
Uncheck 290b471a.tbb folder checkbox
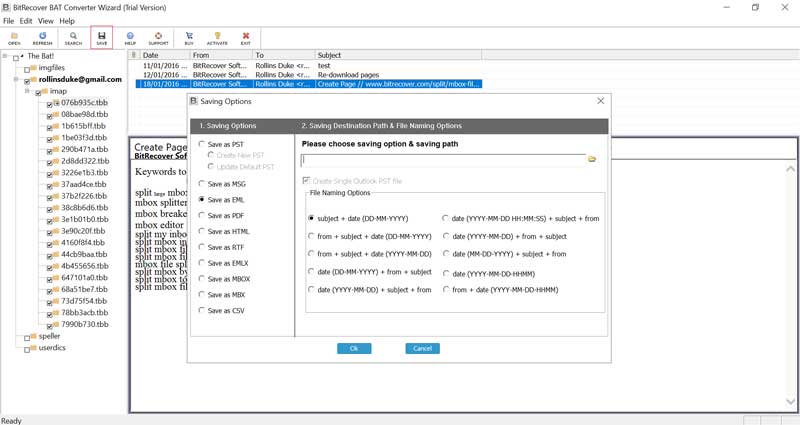(49, 151)
